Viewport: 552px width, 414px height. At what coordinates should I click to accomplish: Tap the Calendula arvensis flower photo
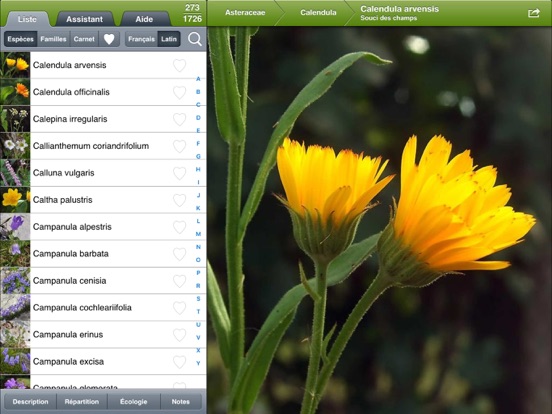[x=380, y=220]
